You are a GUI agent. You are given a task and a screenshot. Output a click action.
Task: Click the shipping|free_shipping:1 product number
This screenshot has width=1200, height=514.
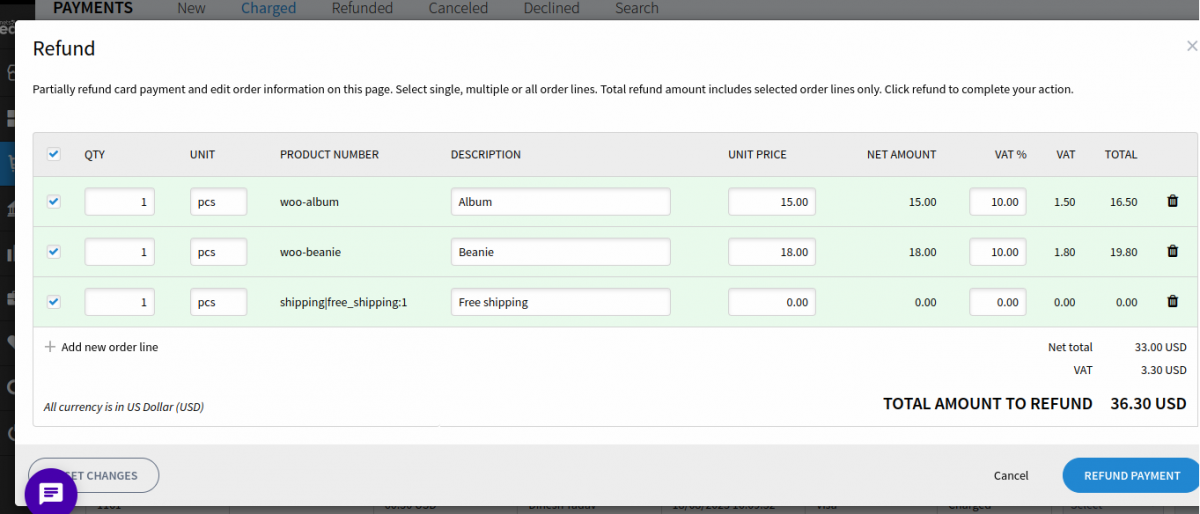point(343,302)
